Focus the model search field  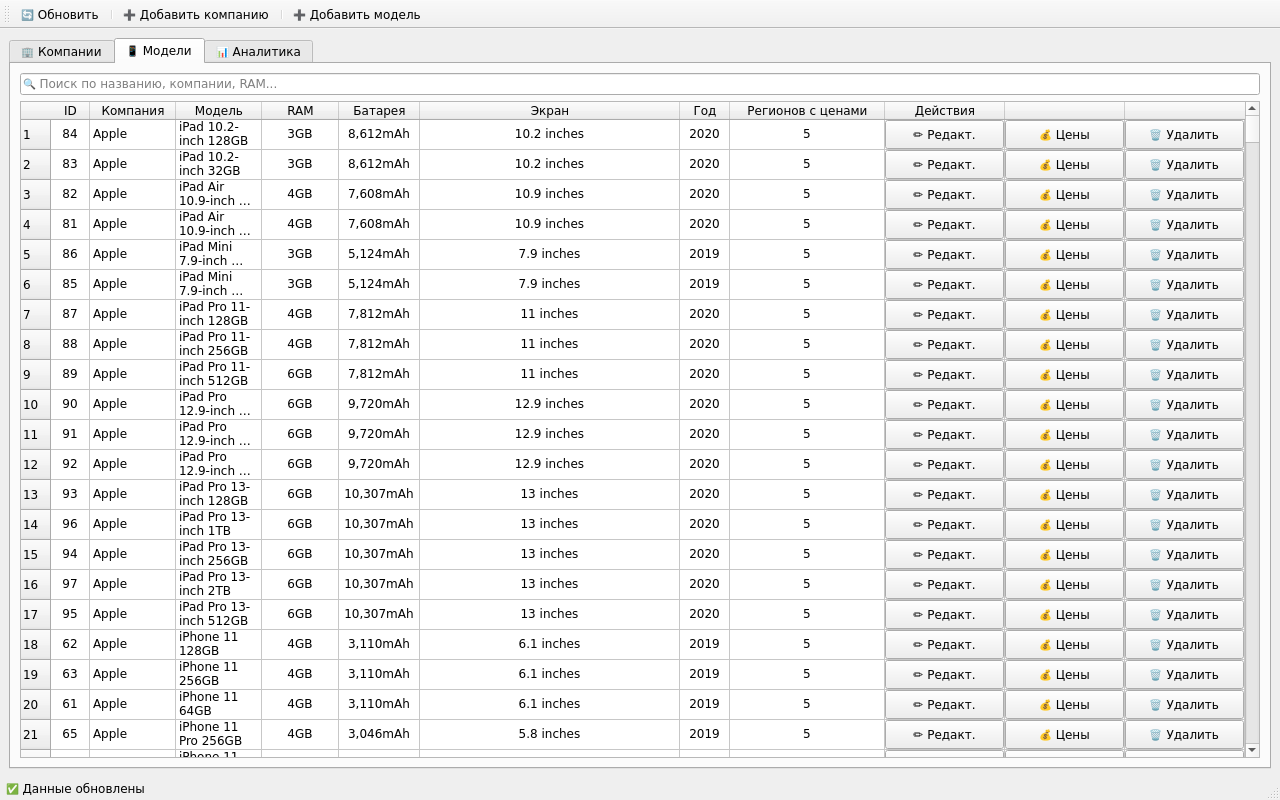pos(640,84)
